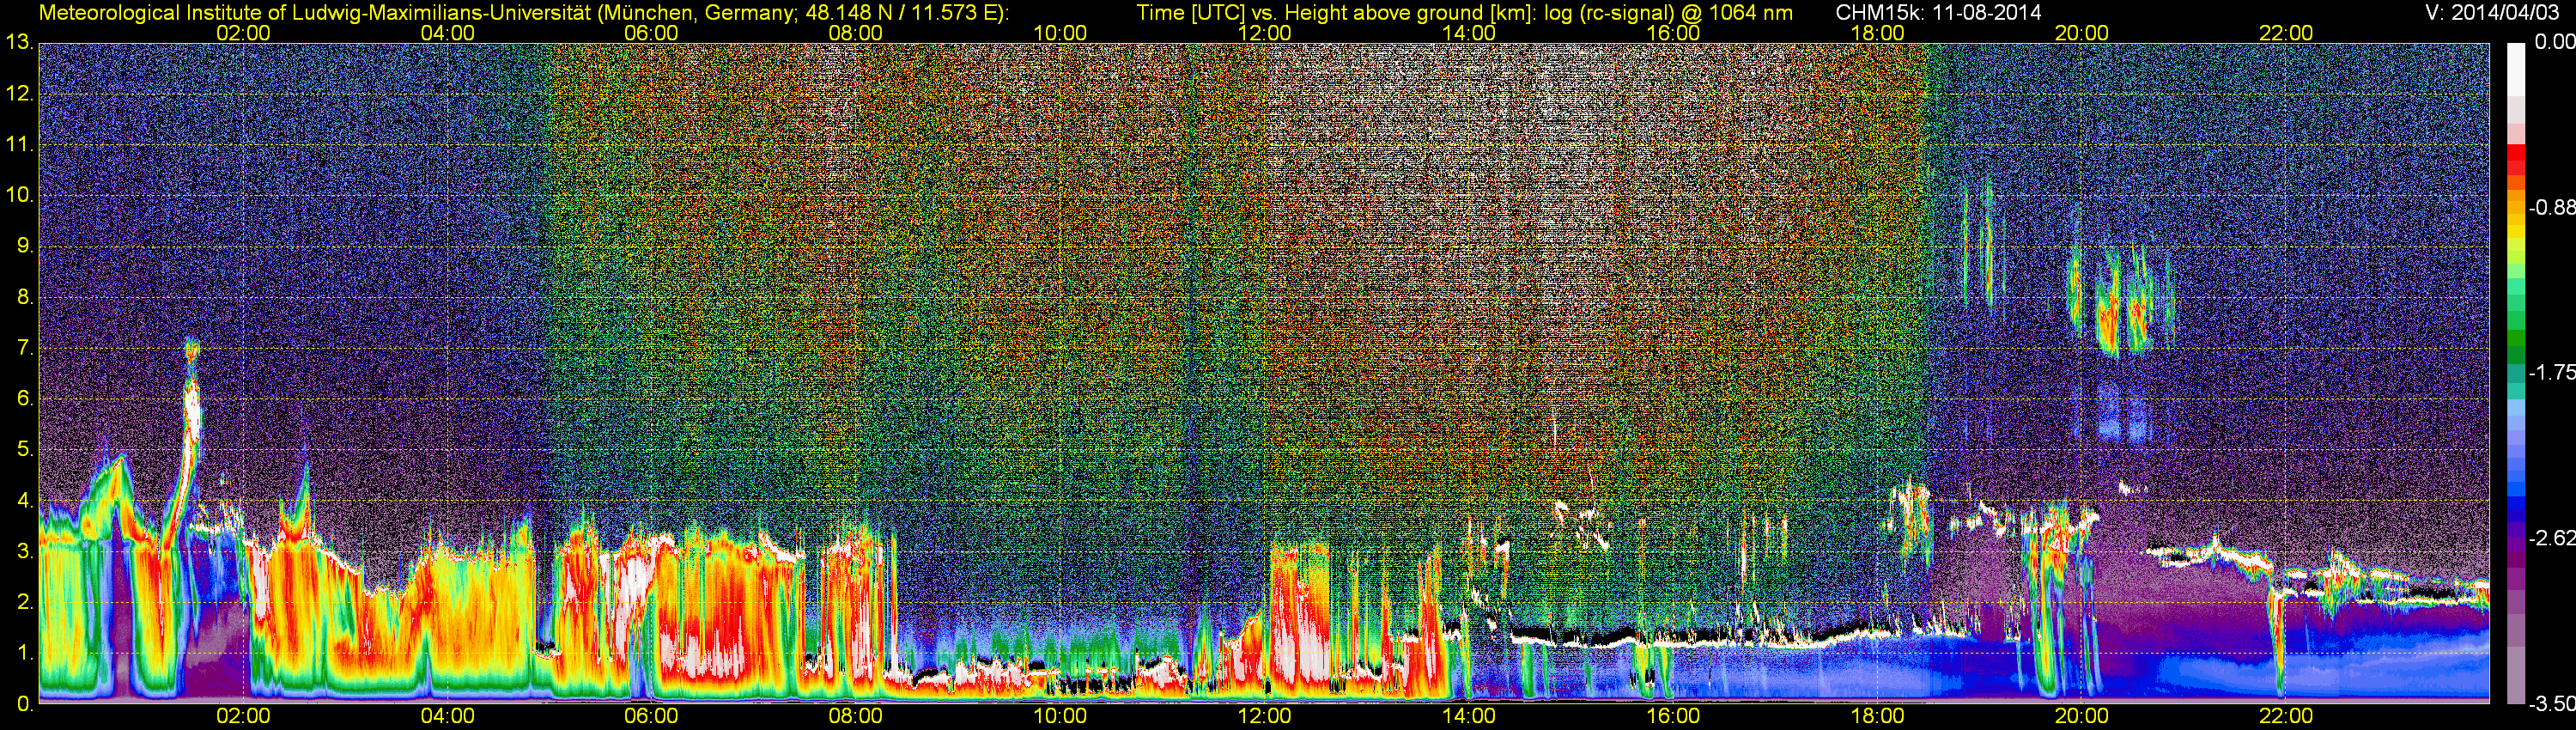Image resolution: width=2576 pixels, height=730 pixels.
Task: Click the '-3.50' colorbar scale value
Action: tap(2551, 704)
